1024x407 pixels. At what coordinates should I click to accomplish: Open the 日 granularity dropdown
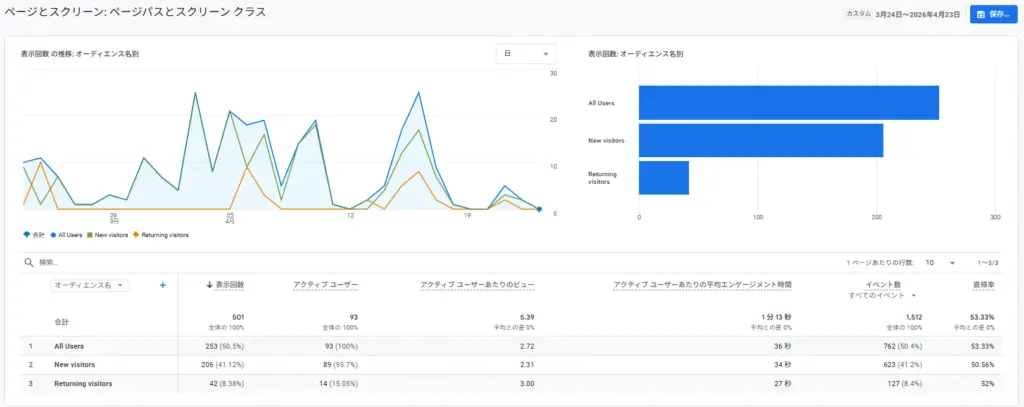tap(526, 53)
